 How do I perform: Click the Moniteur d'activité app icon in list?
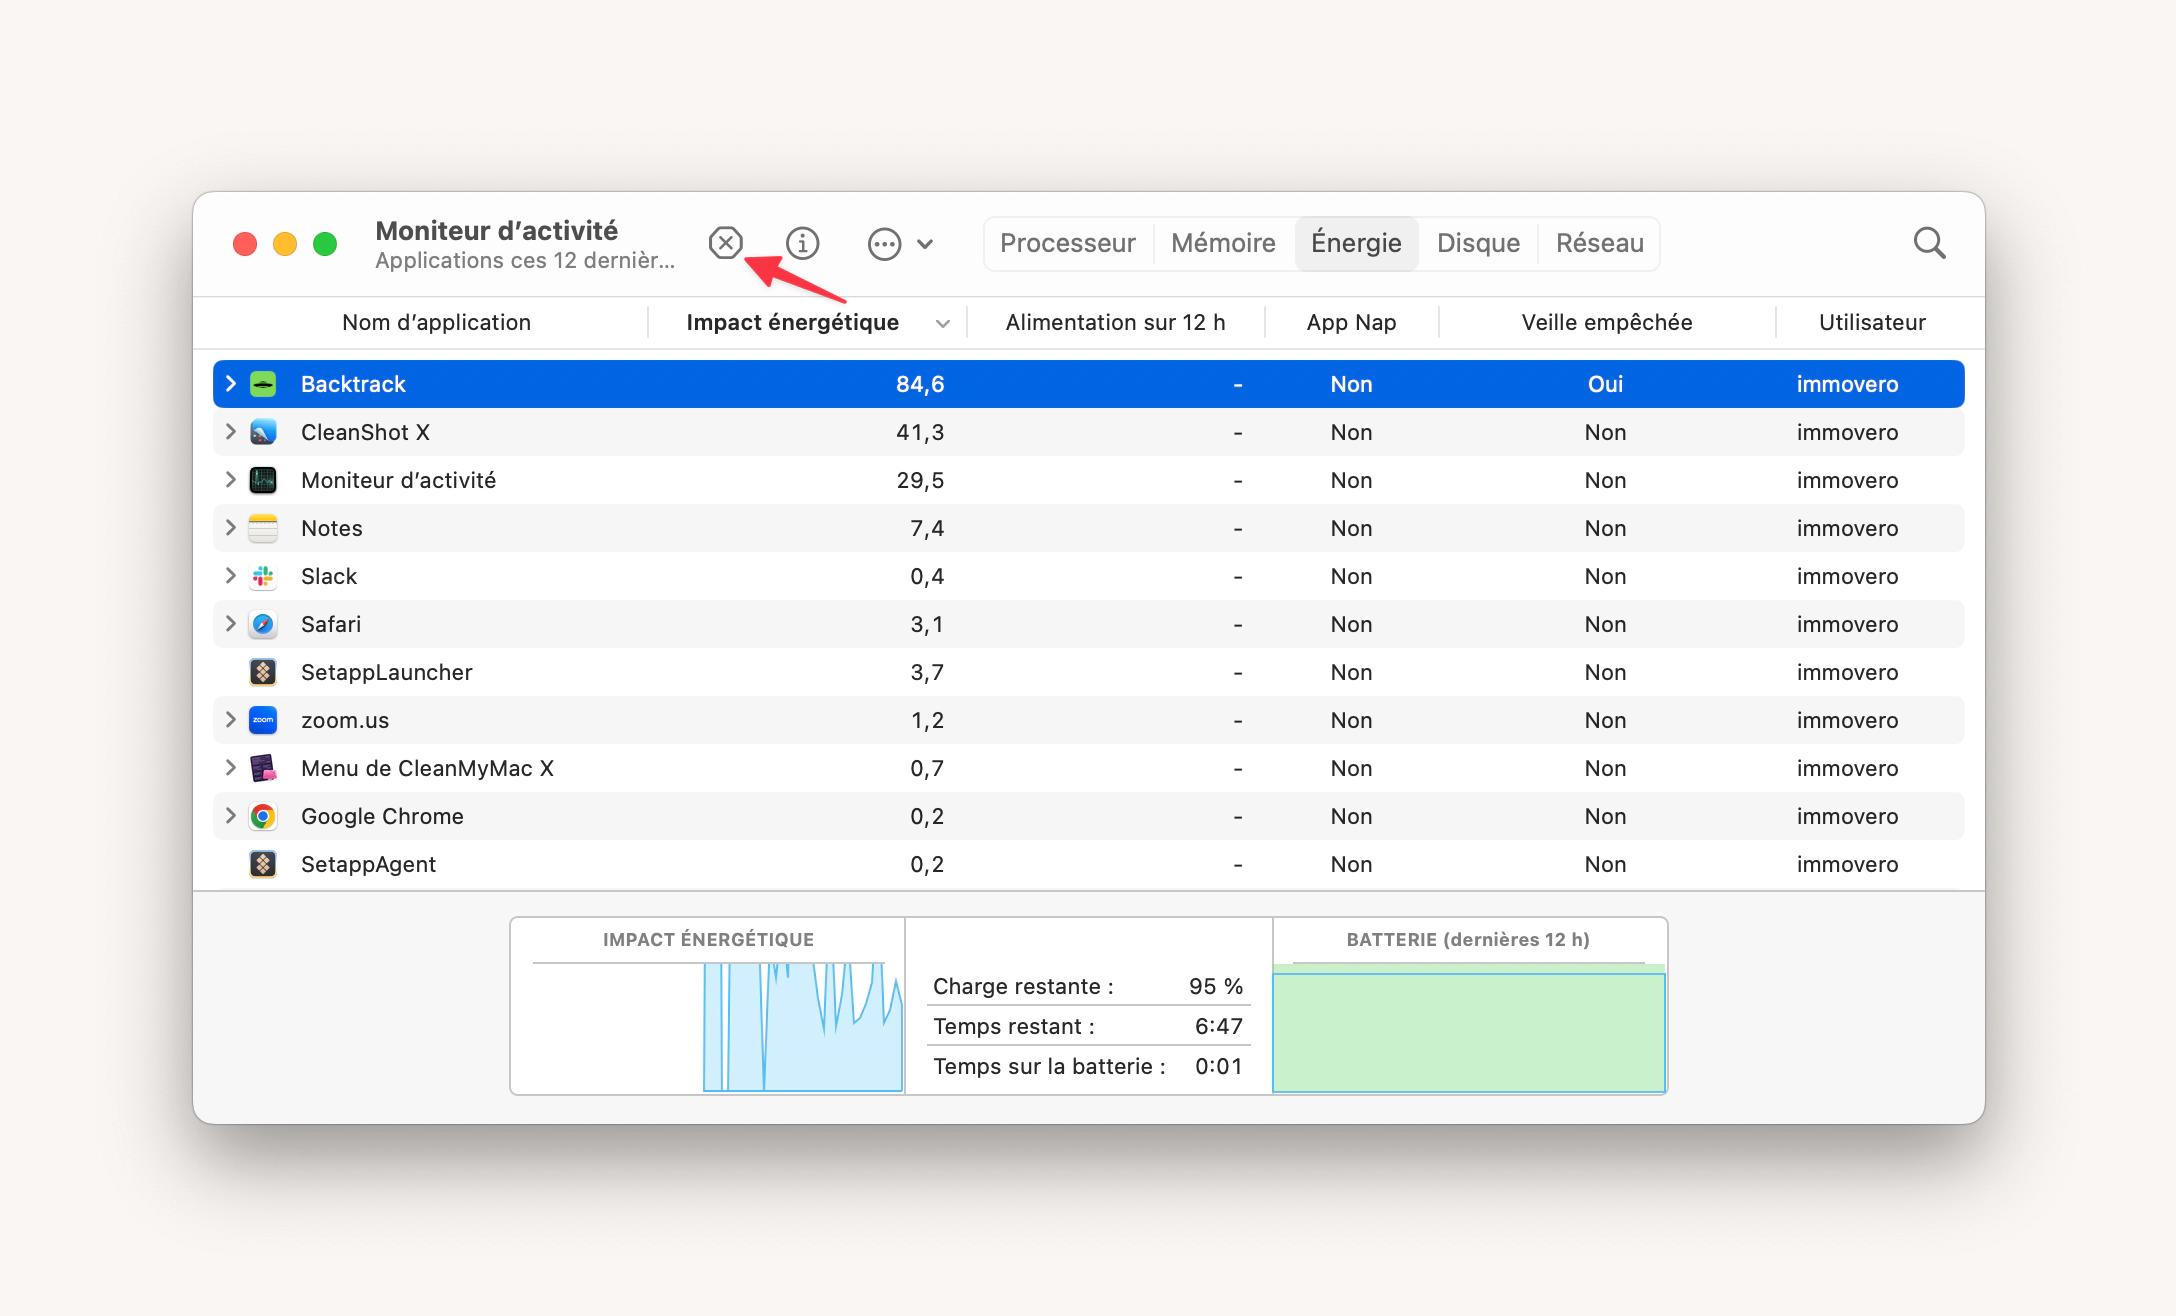click(x=263, y=480)
